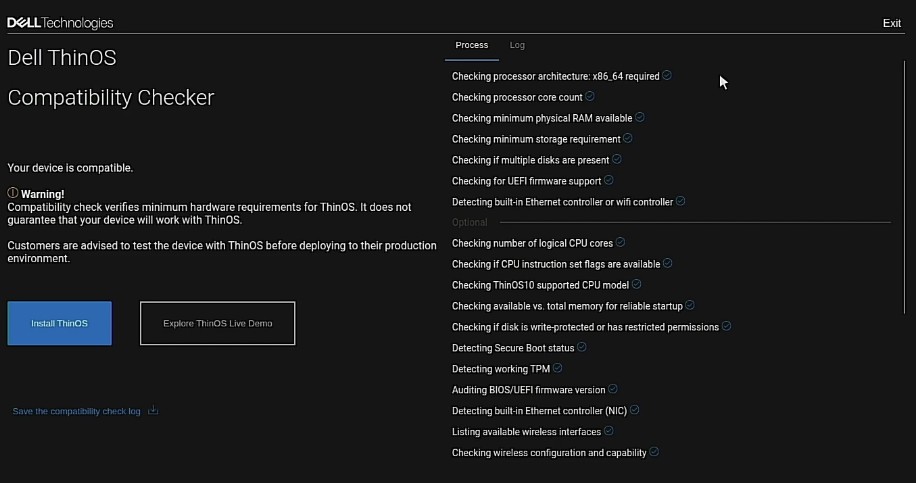
Task: Click checkmark next to processor architecture check
Action: coord(667,75)
